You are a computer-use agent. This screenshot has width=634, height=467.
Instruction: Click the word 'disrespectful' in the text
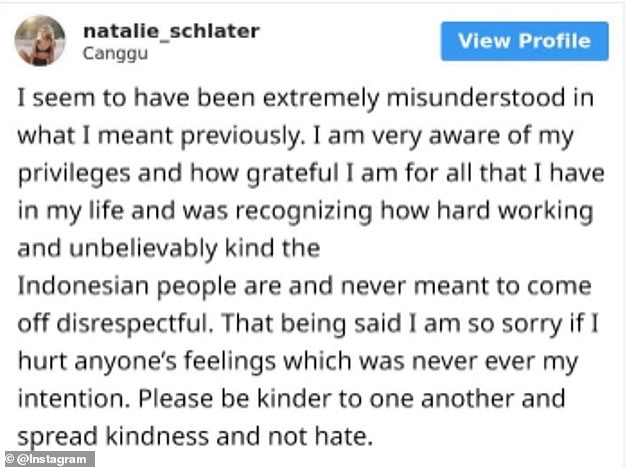coord(134,324)
